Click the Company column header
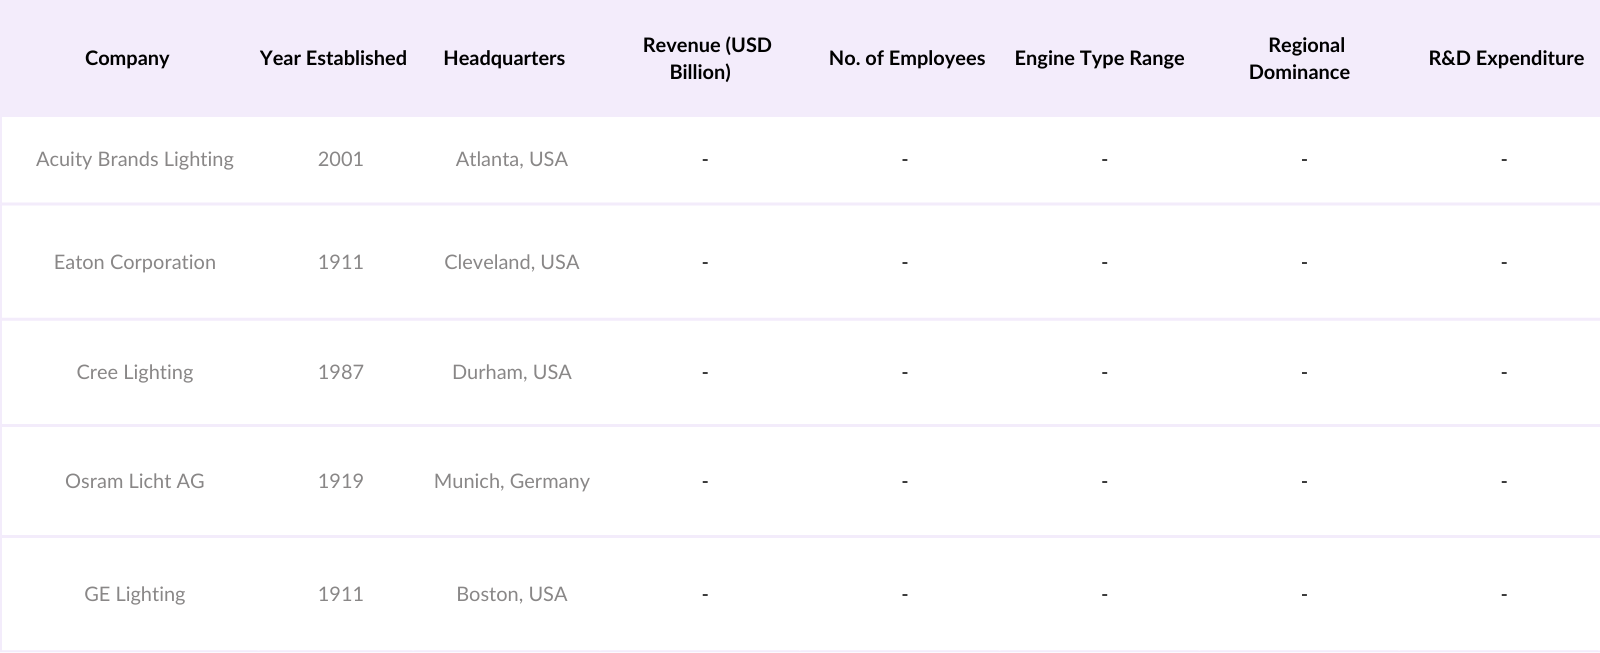This screenshot has width=1600, height=653. pos(127,58)
